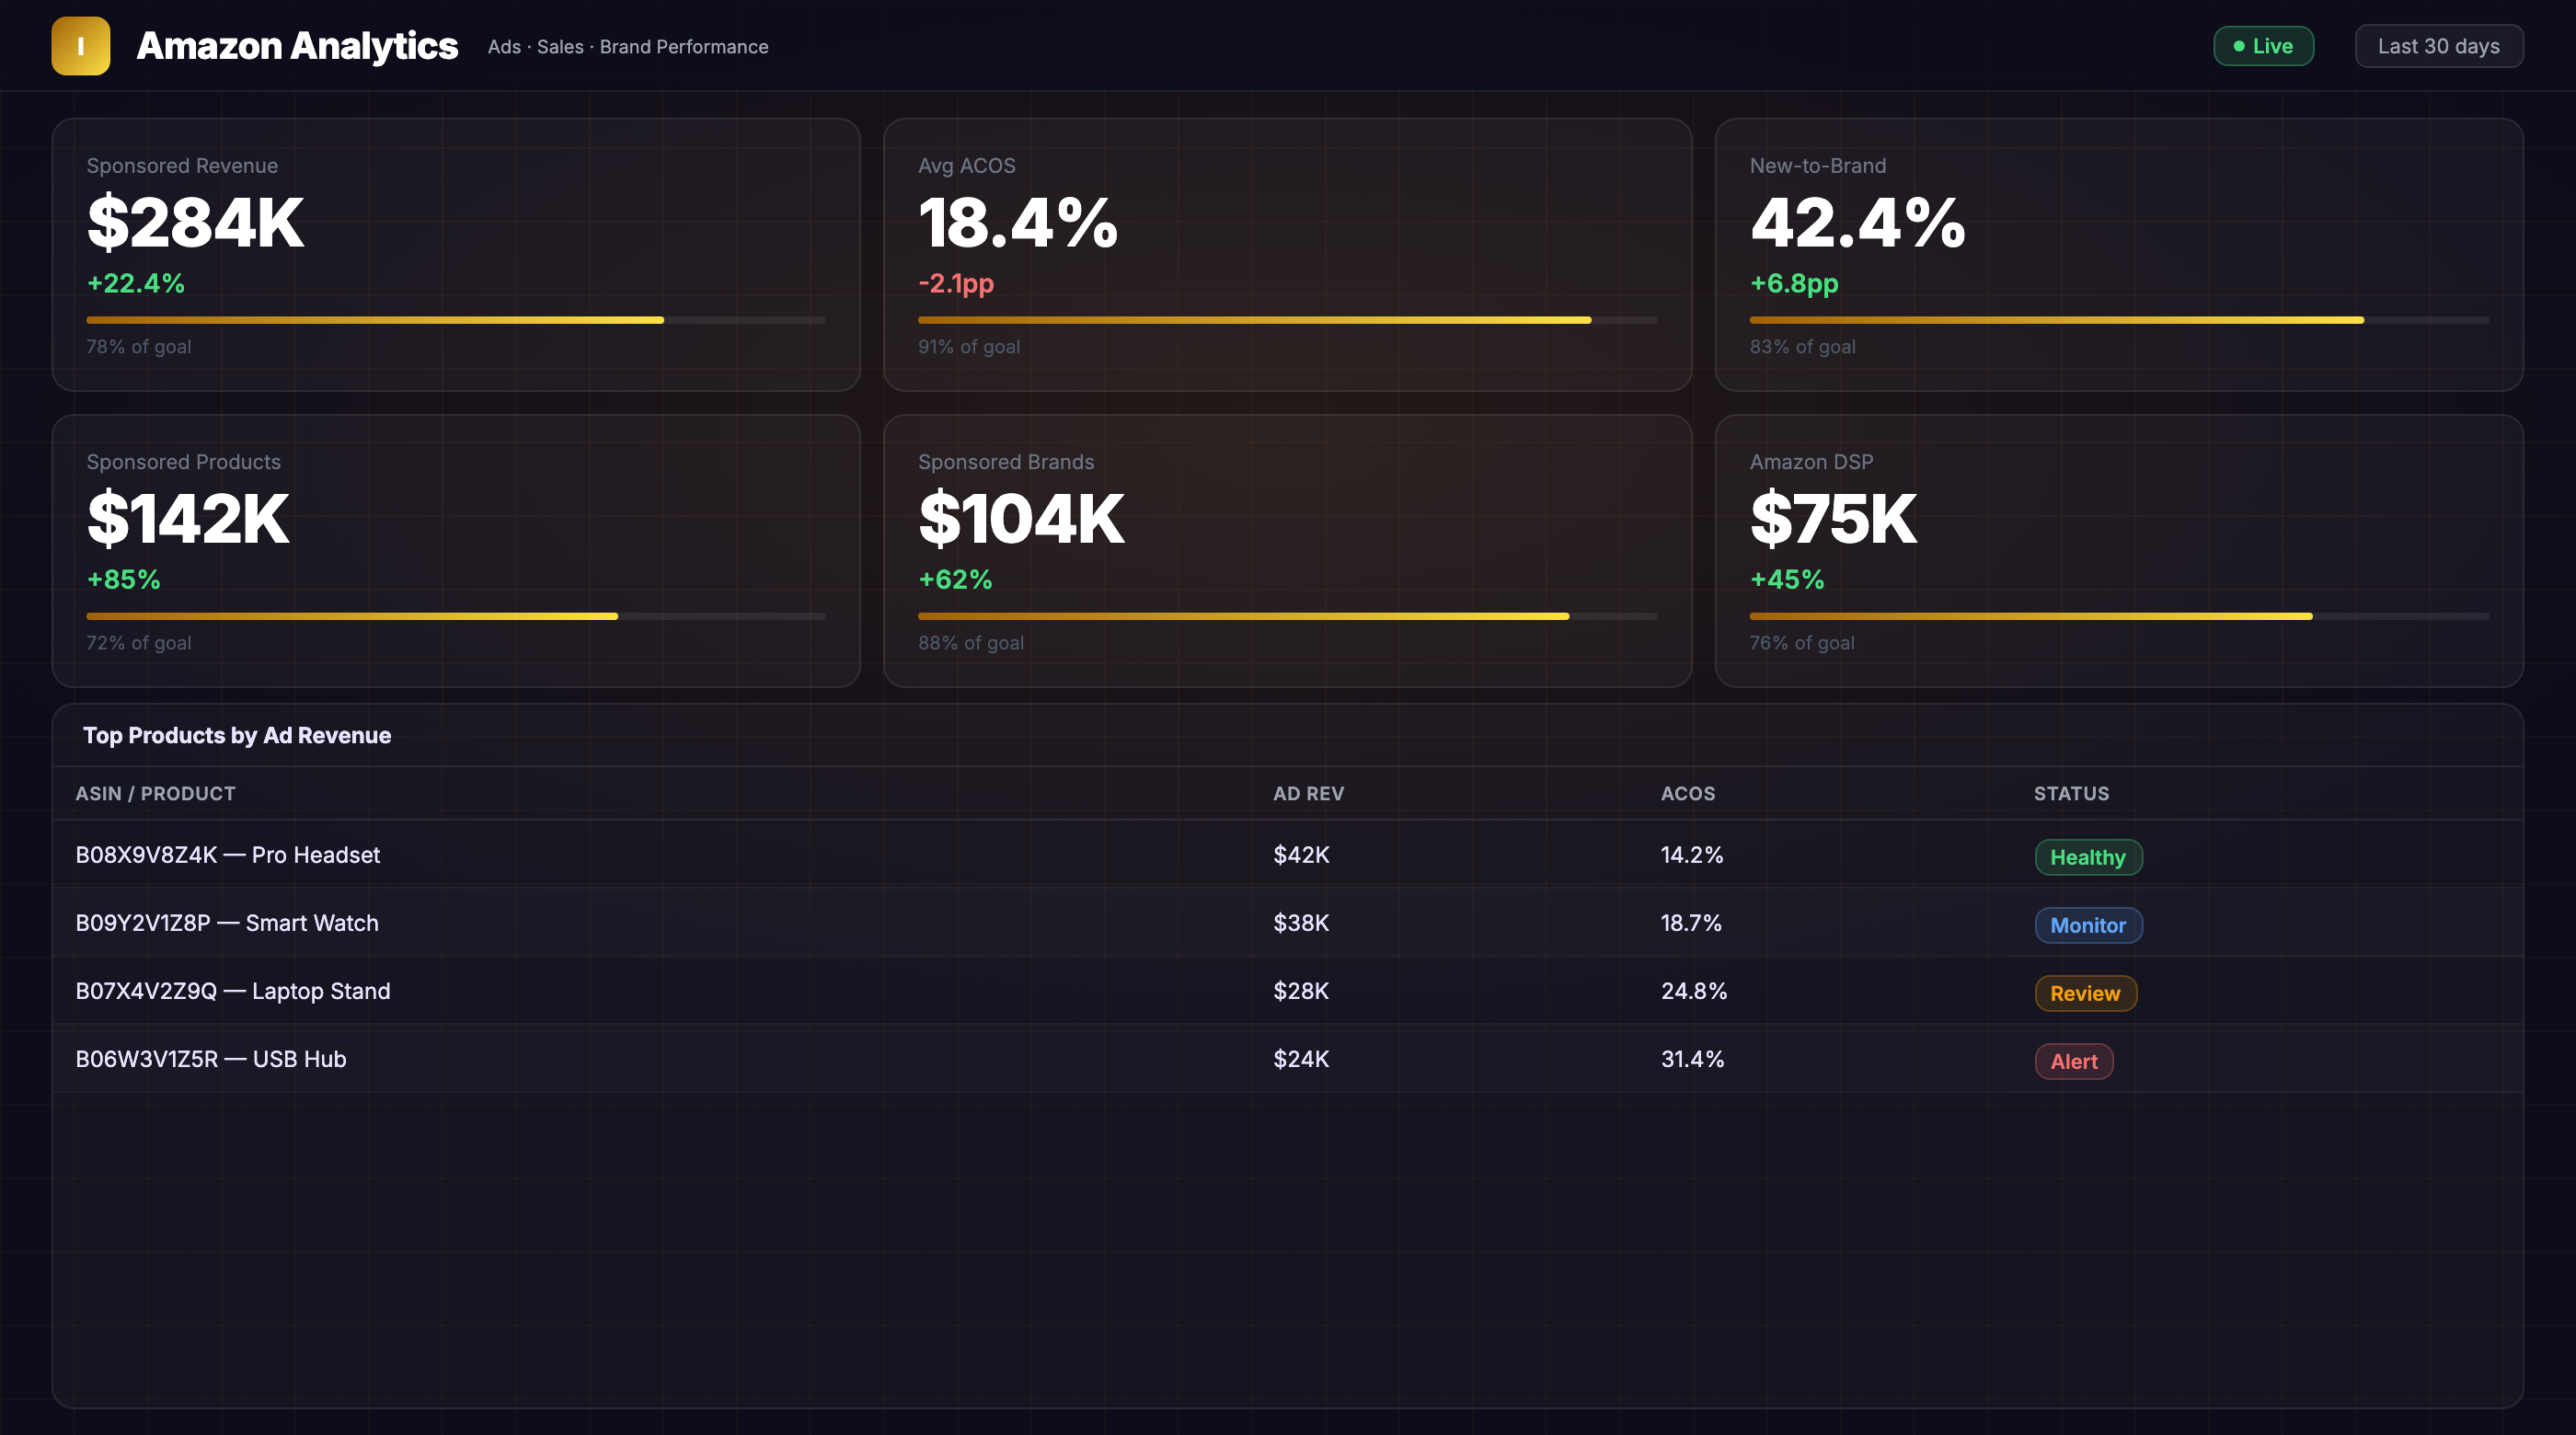
Task: Click the 24.8% ACOS cell
Action: (x=1694, y=991)
